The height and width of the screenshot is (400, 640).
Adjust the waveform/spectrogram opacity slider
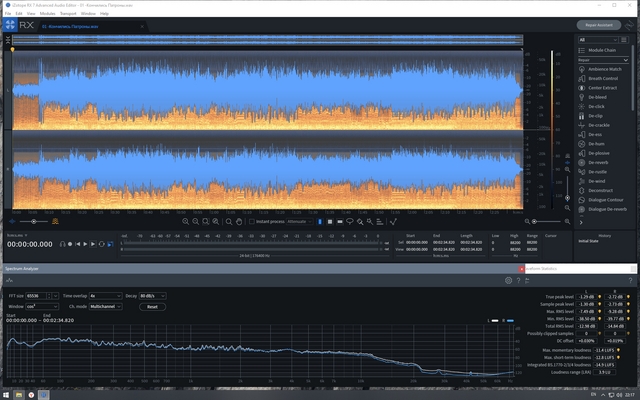coord(35,221)
